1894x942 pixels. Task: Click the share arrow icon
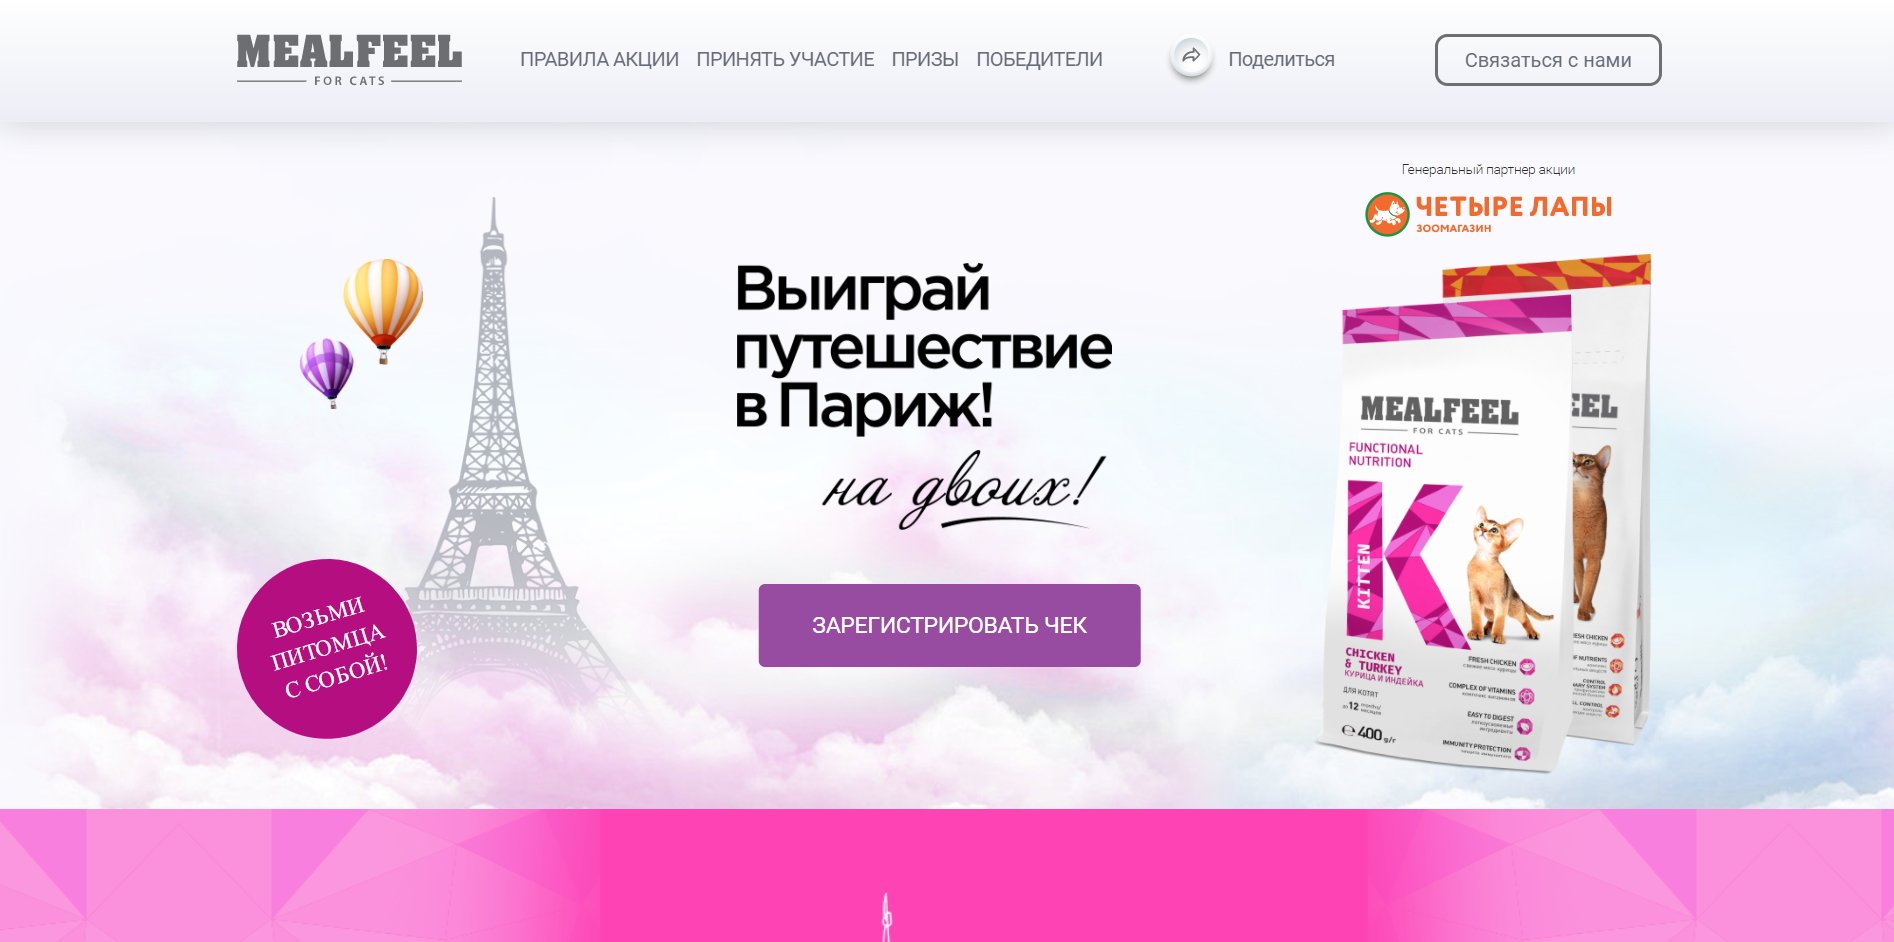(x=1191, y=57)
